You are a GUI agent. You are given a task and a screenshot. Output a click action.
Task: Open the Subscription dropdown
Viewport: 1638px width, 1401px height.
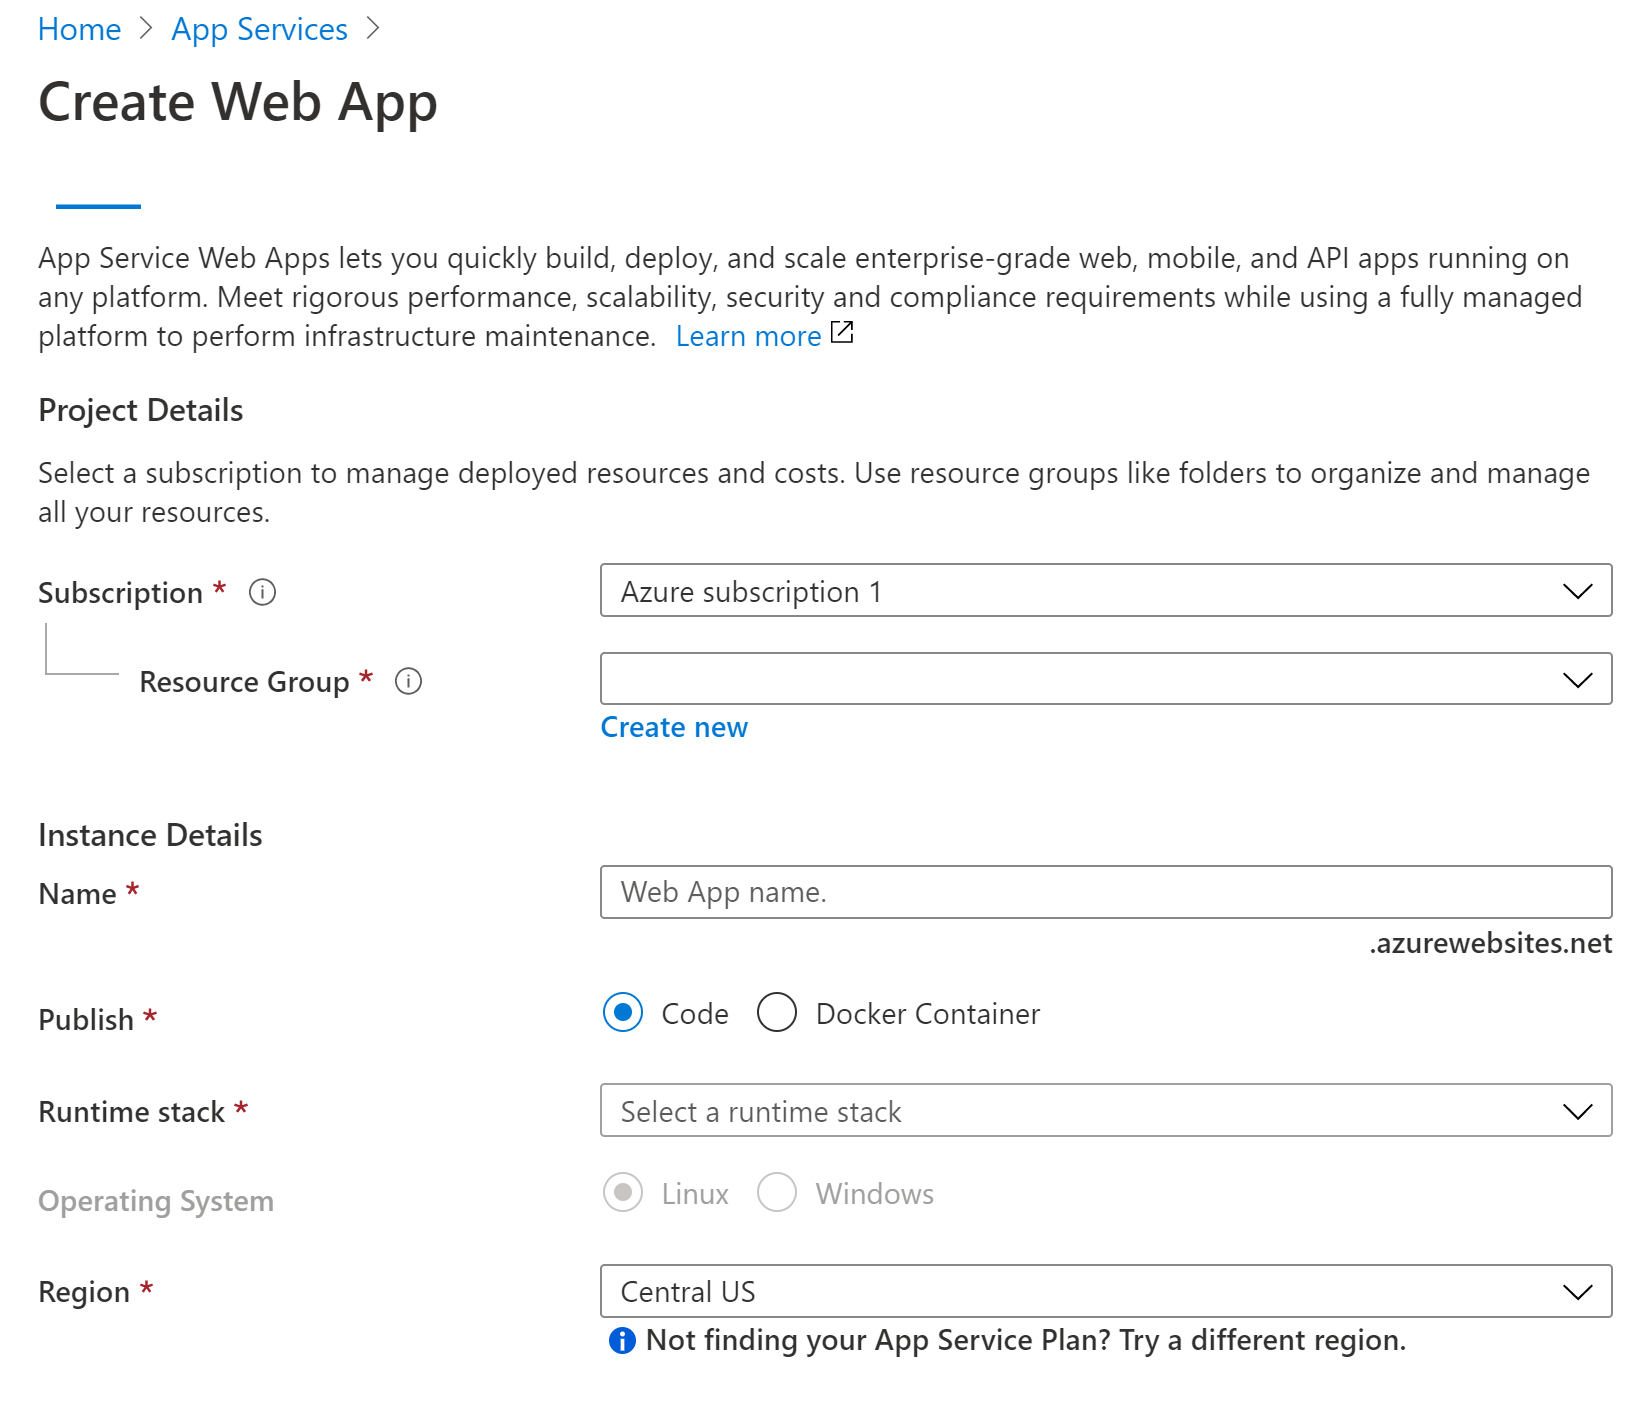[x=1106, y=590]
